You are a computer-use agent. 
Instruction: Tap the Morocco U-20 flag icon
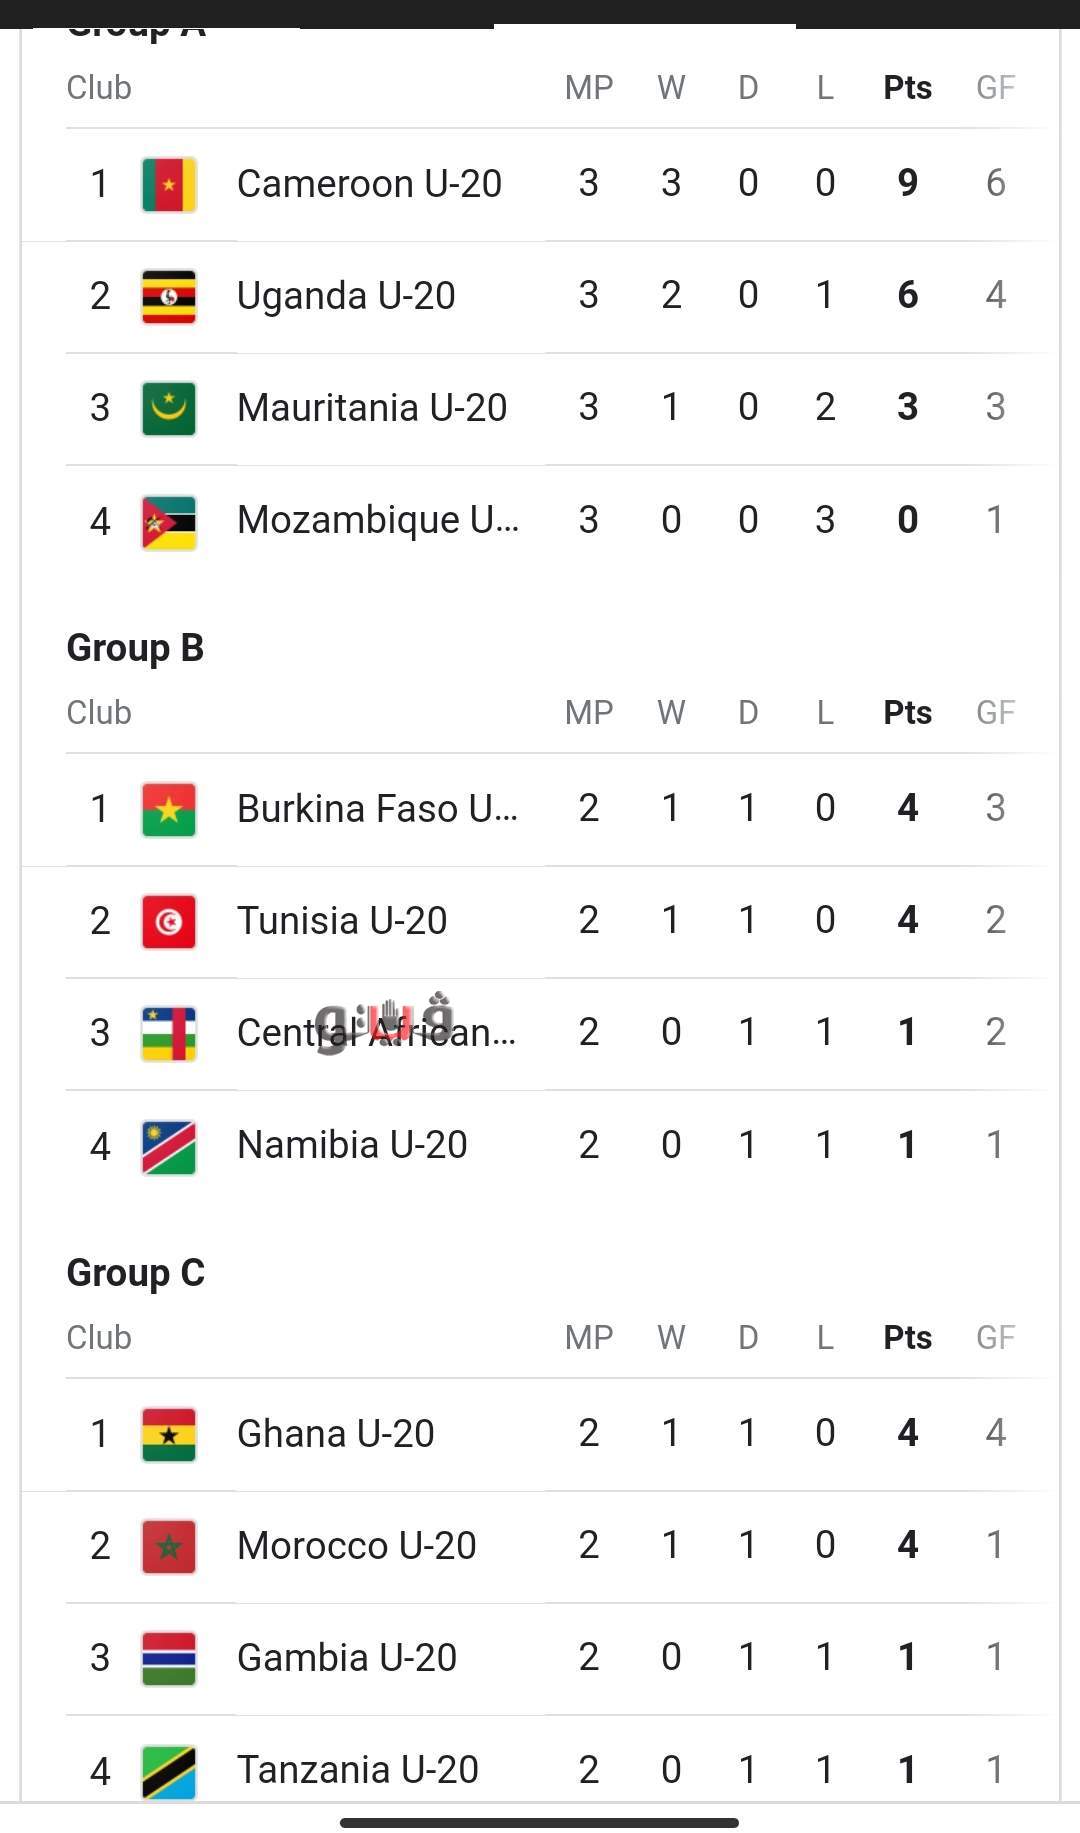(169, 1547)
